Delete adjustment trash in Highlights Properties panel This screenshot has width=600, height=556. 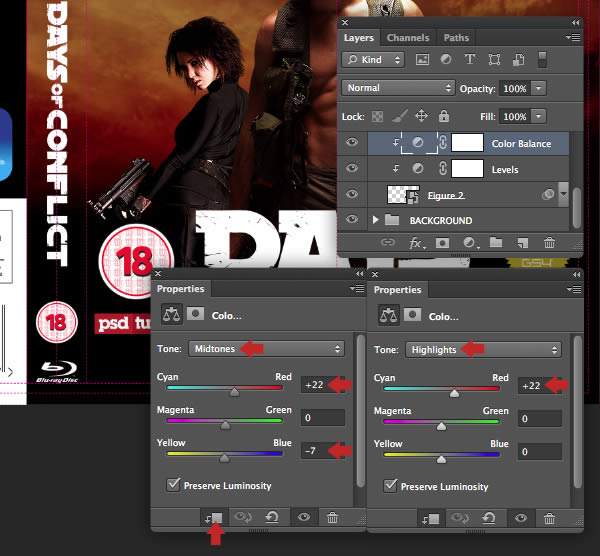[x=549, y=519]
